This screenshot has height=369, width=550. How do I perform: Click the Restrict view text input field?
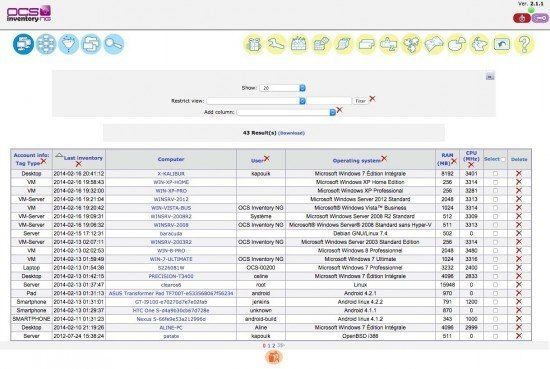[329, 101]
